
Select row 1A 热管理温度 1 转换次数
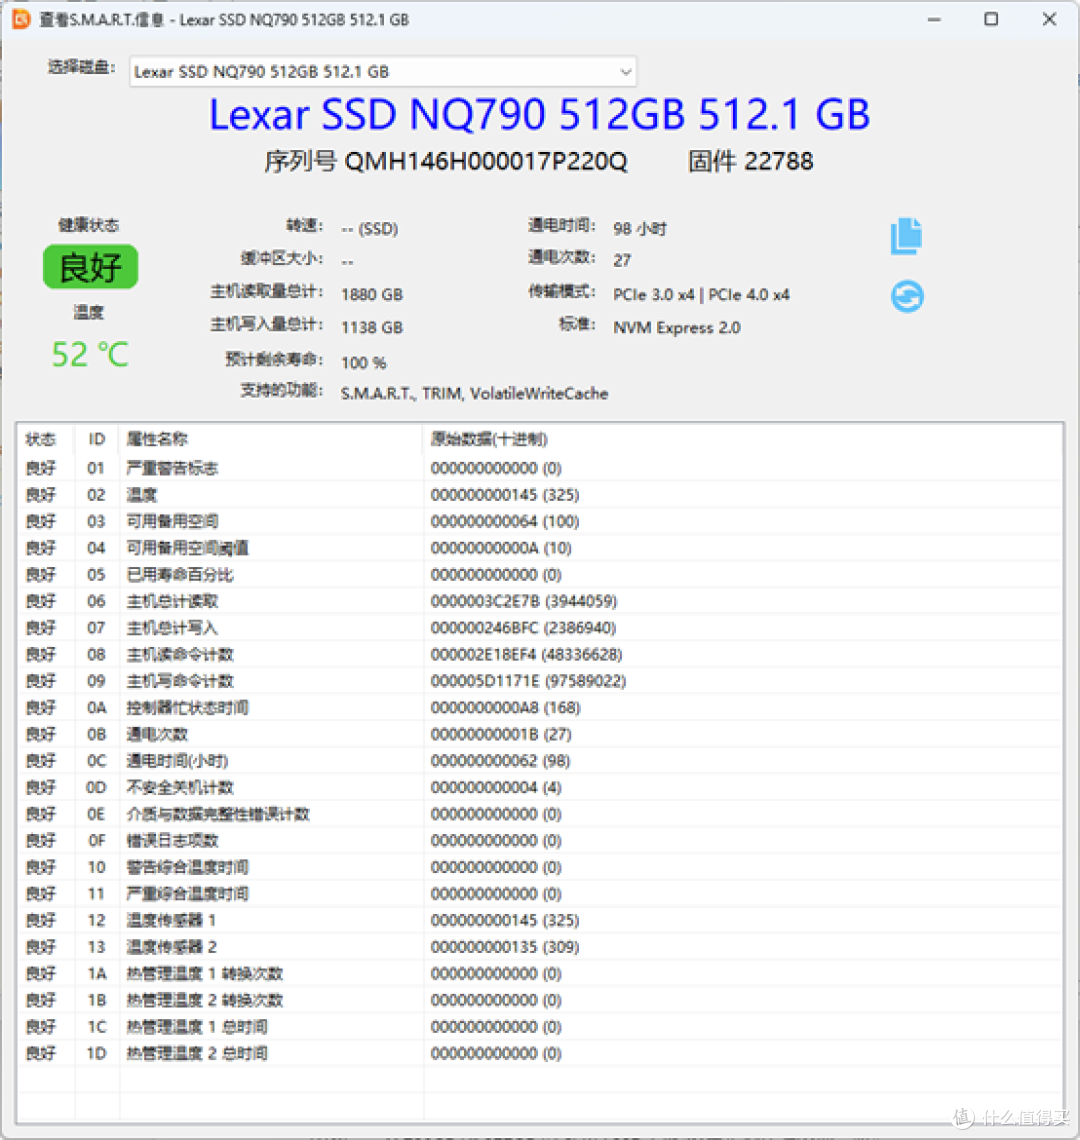click(x=539, y=974)
